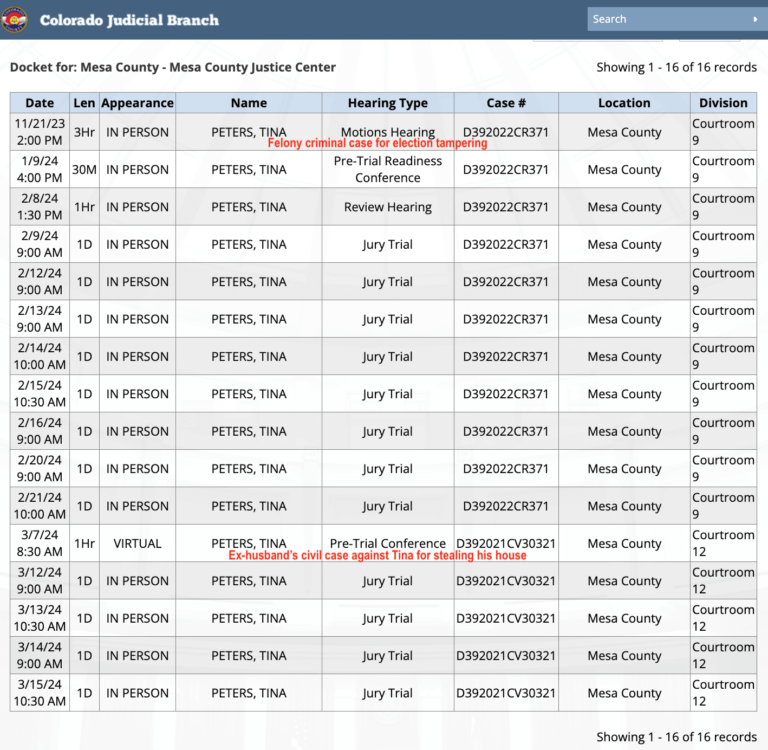768x750 pixels.
Task: Select the 2/8/24 1:30 PM date cell
Action: (x=40, y=207)
